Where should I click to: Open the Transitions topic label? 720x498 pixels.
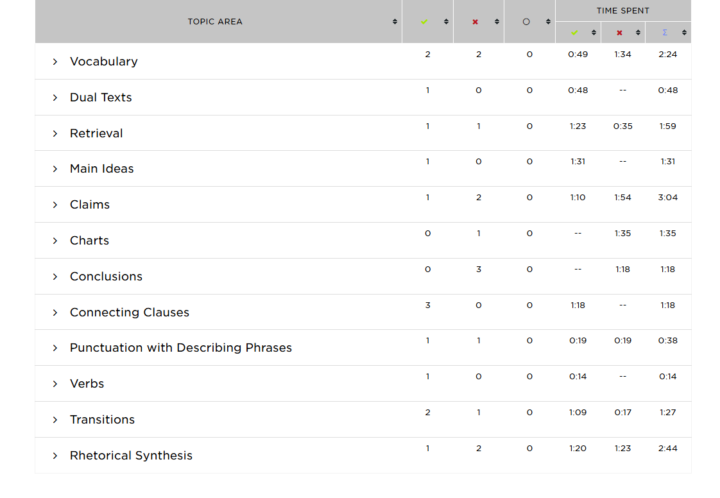pos(102,420)
